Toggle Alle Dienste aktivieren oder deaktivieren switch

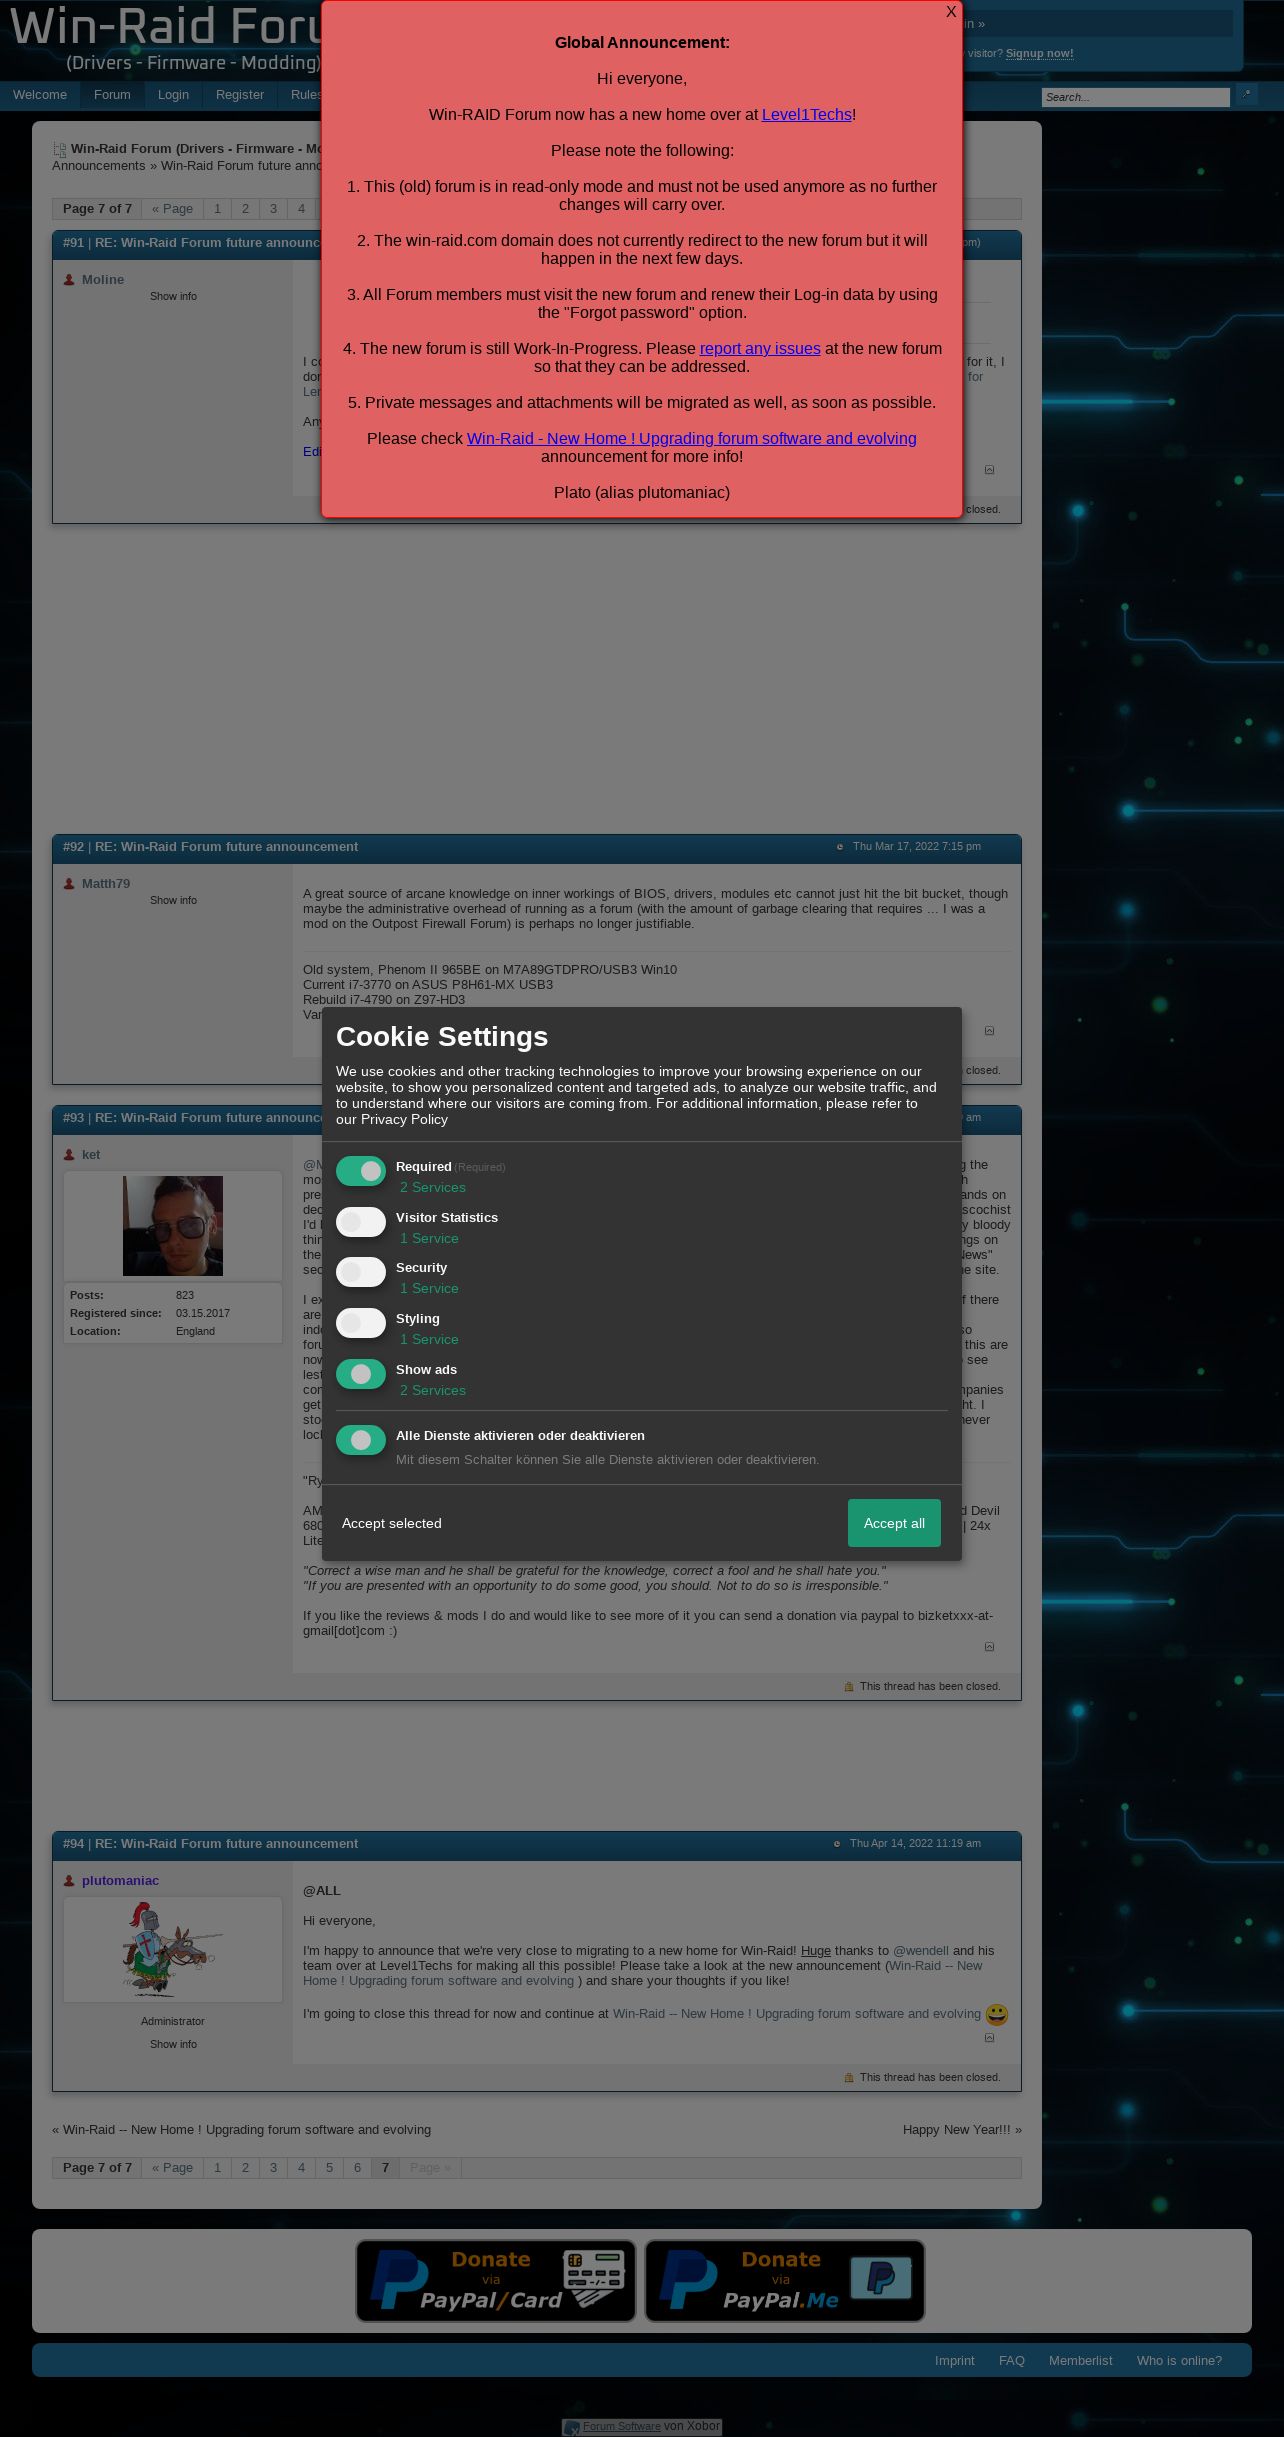(x=361, y=1440)
